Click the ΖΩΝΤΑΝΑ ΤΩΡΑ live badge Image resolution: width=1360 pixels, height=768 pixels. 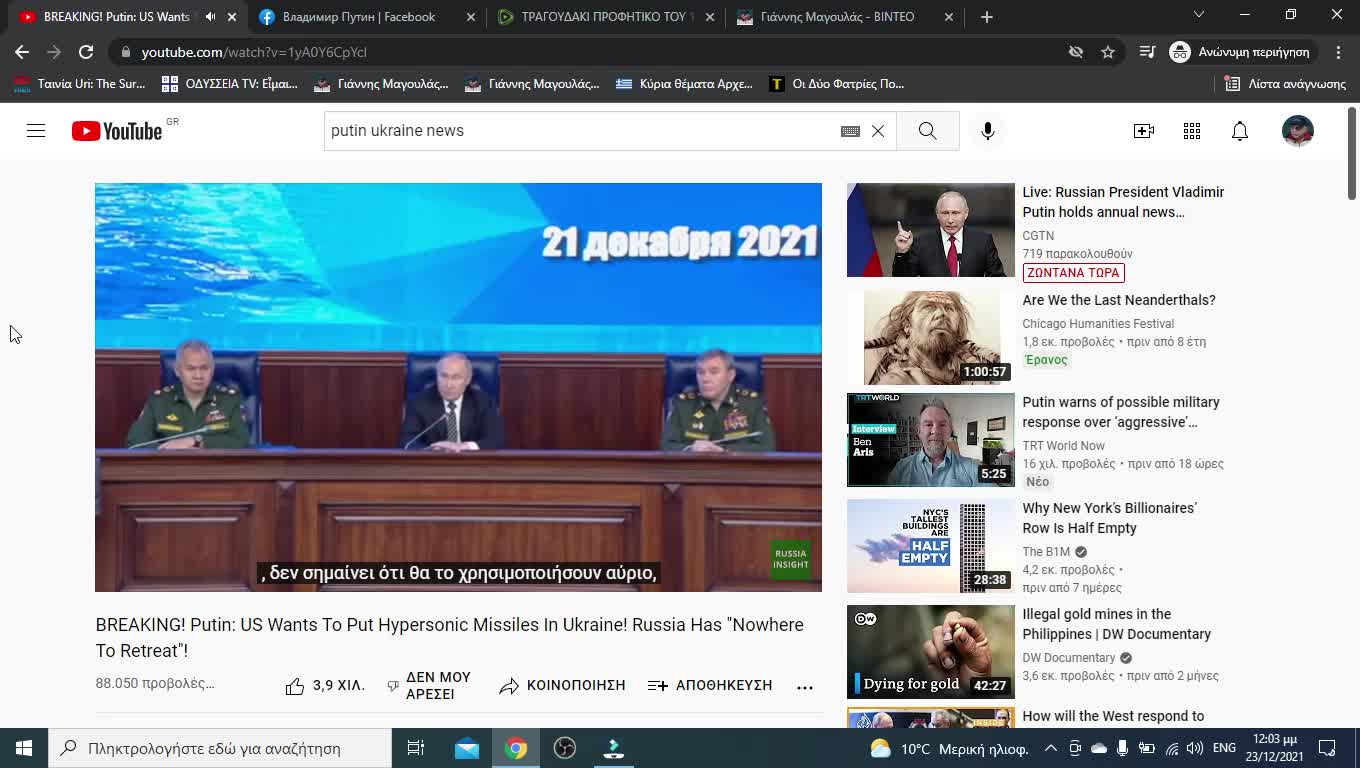click(x=1073, y=273)
